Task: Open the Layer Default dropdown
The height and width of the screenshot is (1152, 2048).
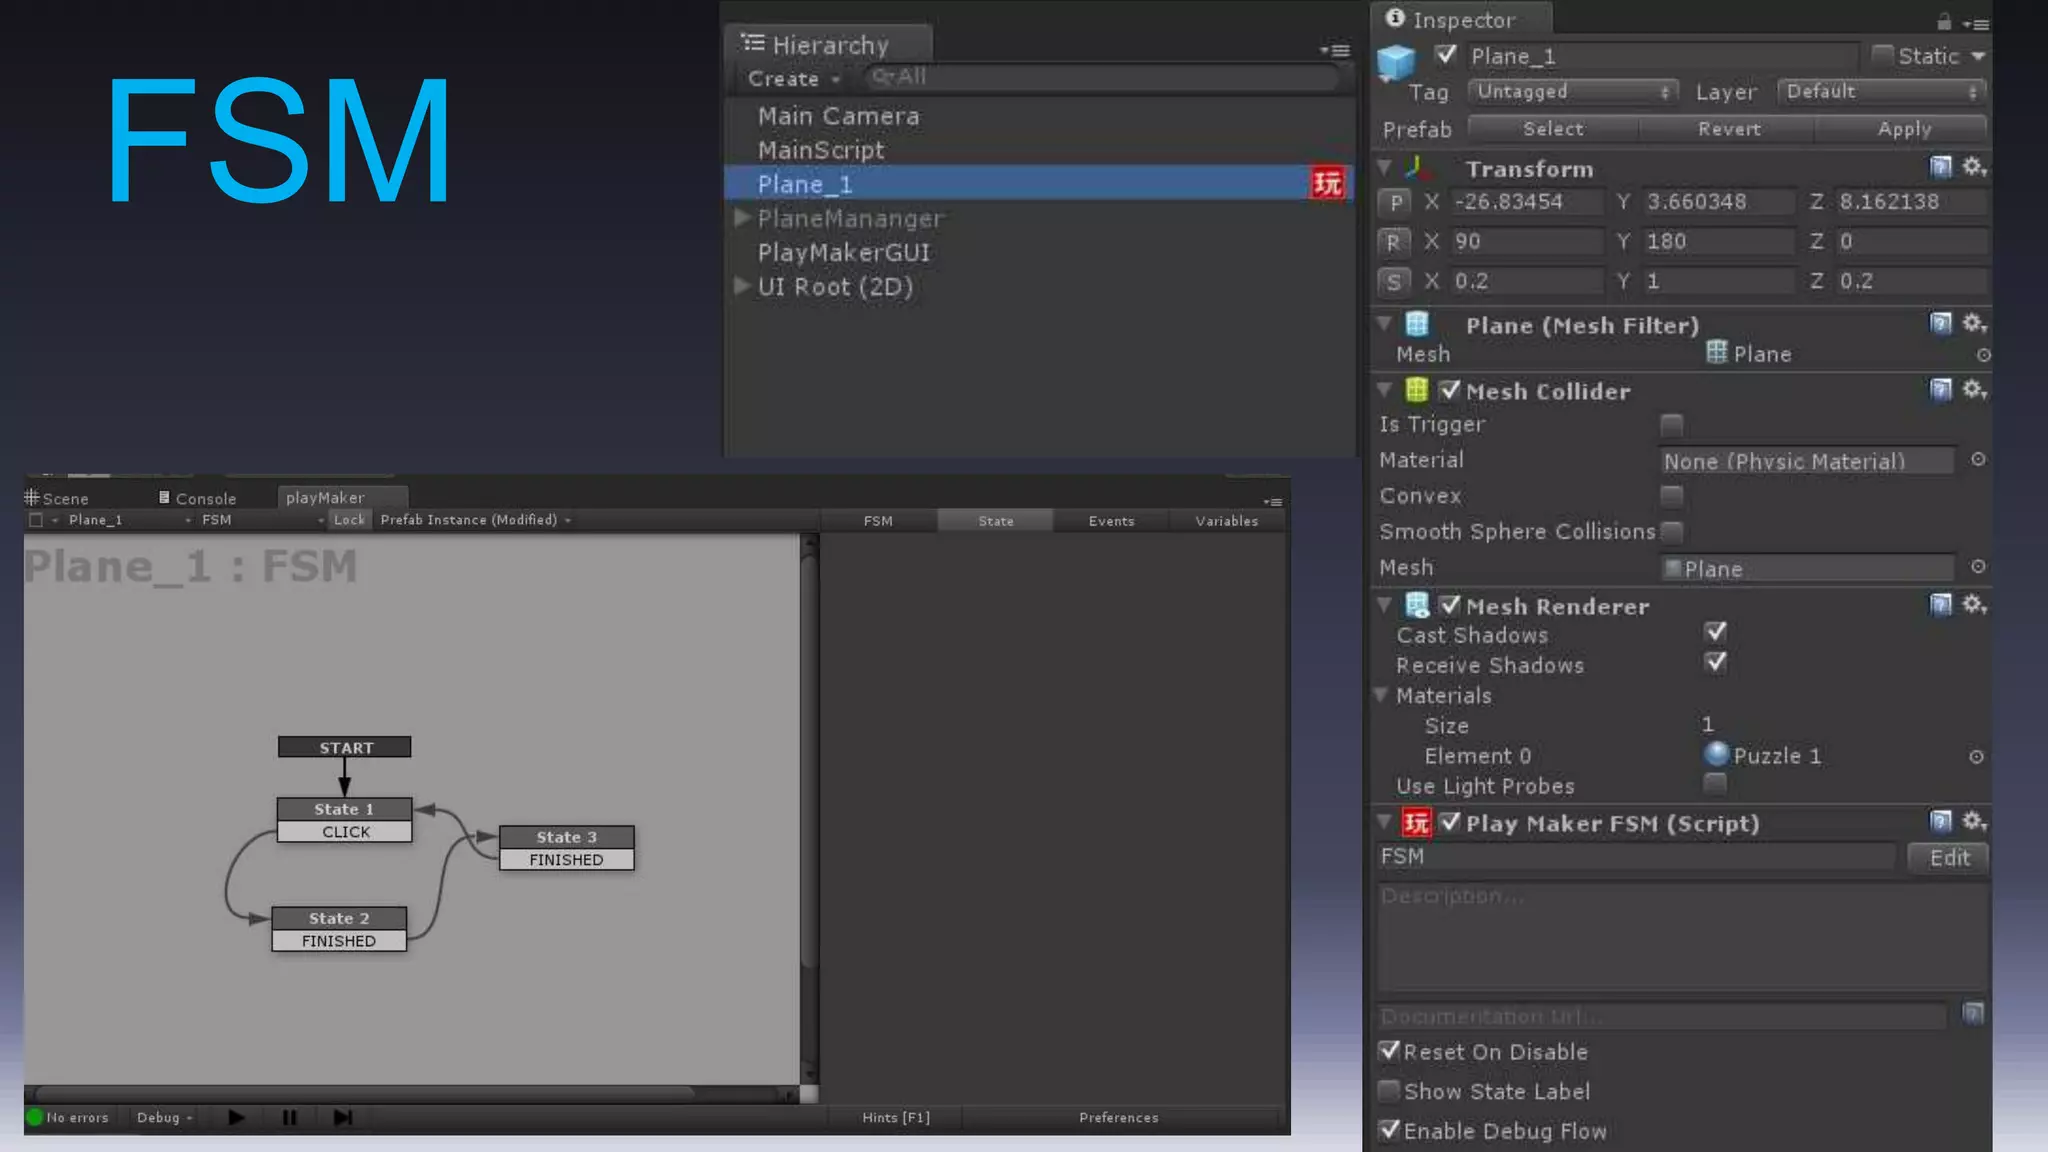Action: (1881, 92)
